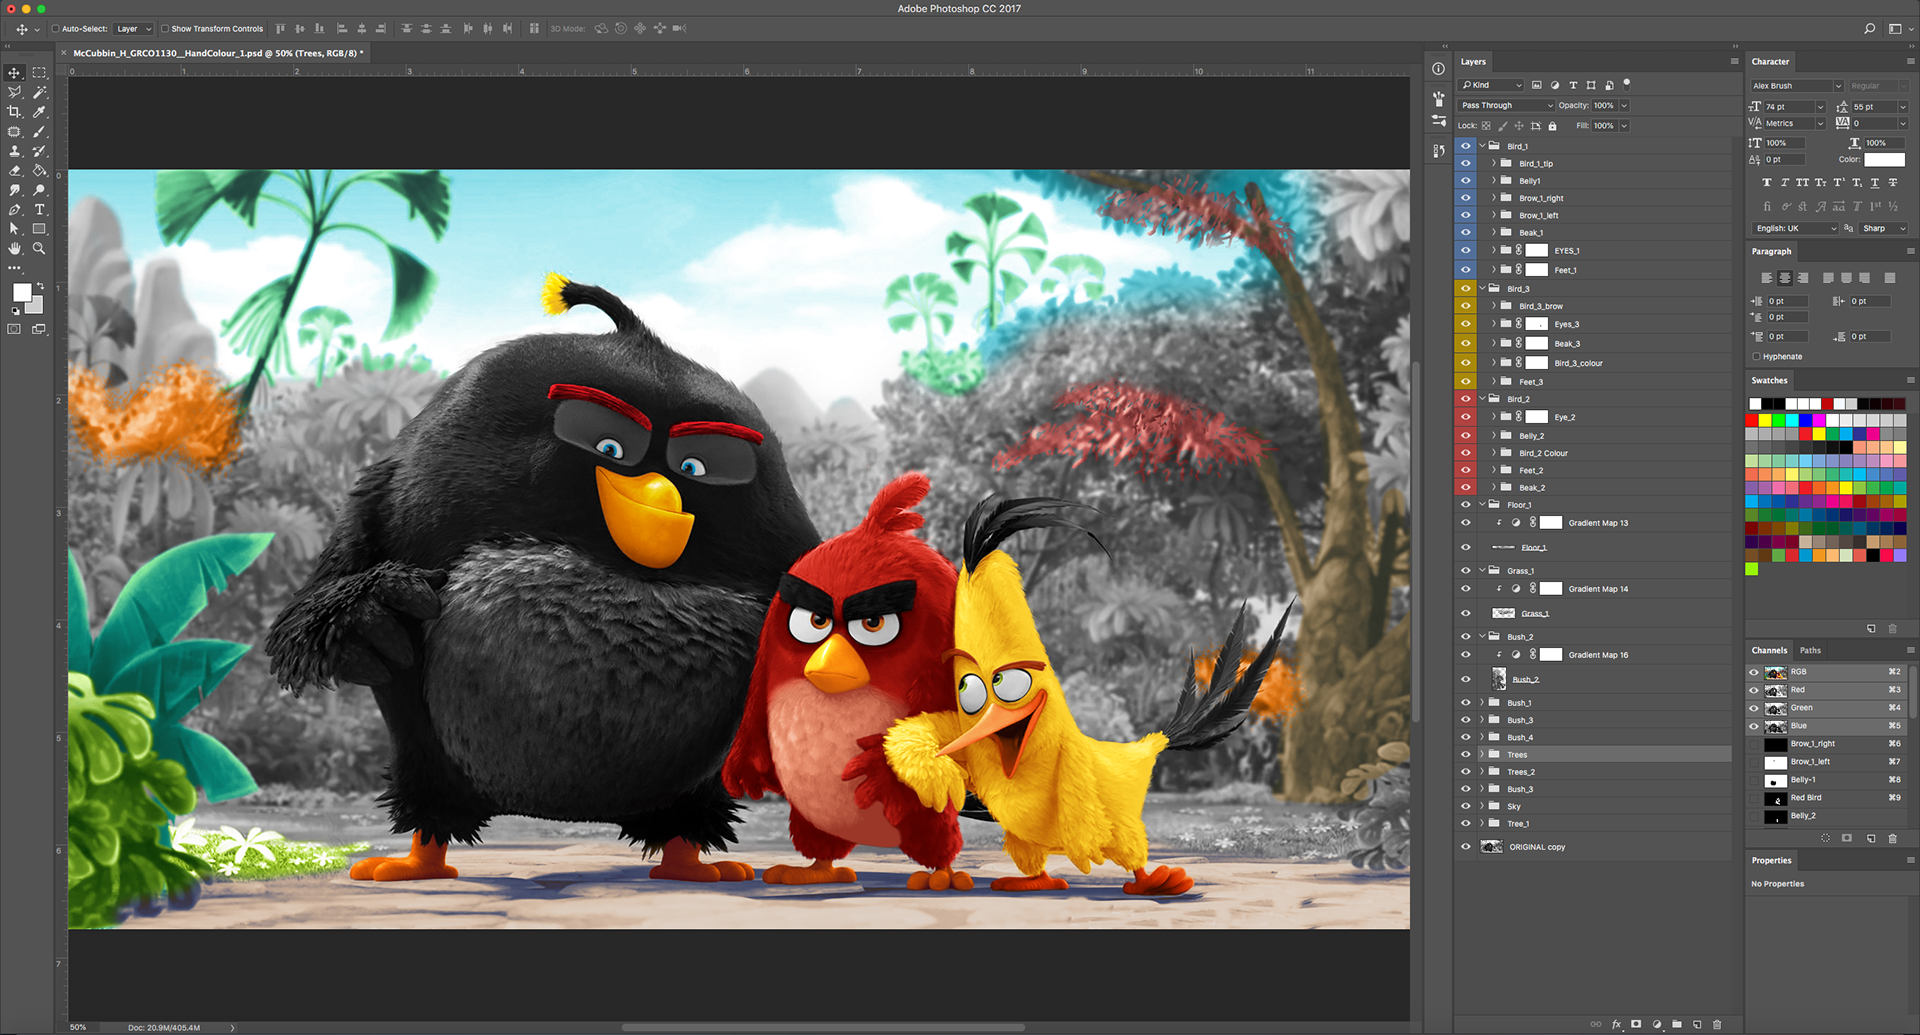The image size is (1920, 1035).
Task: Open the Info panel icon
Action: (1438, 69)
